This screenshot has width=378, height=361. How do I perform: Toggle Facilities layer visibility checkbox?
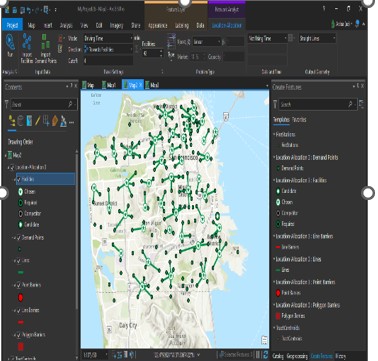point(18,179)
